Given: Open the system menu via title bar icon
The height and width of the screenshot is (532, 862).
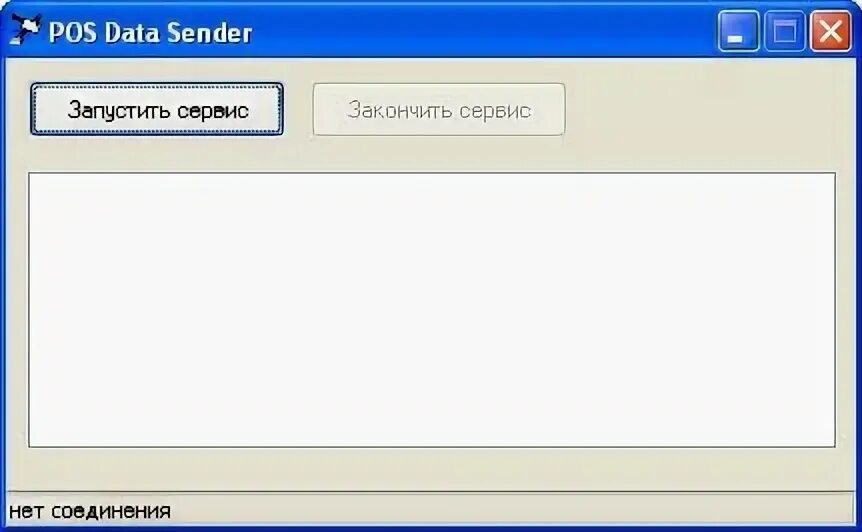Looking at the screenshot, I should pyautogui.click(x=25, y=30).
